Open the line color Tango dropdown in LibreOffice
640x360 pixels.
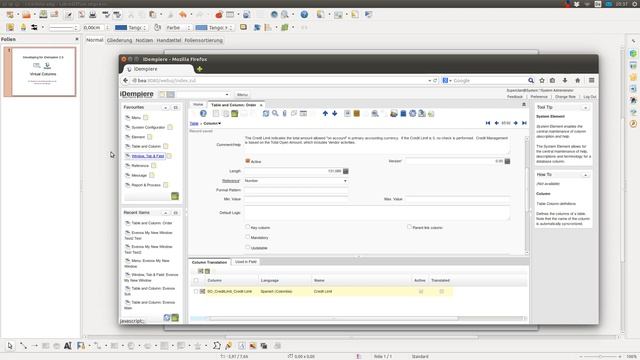click(144, 28)
